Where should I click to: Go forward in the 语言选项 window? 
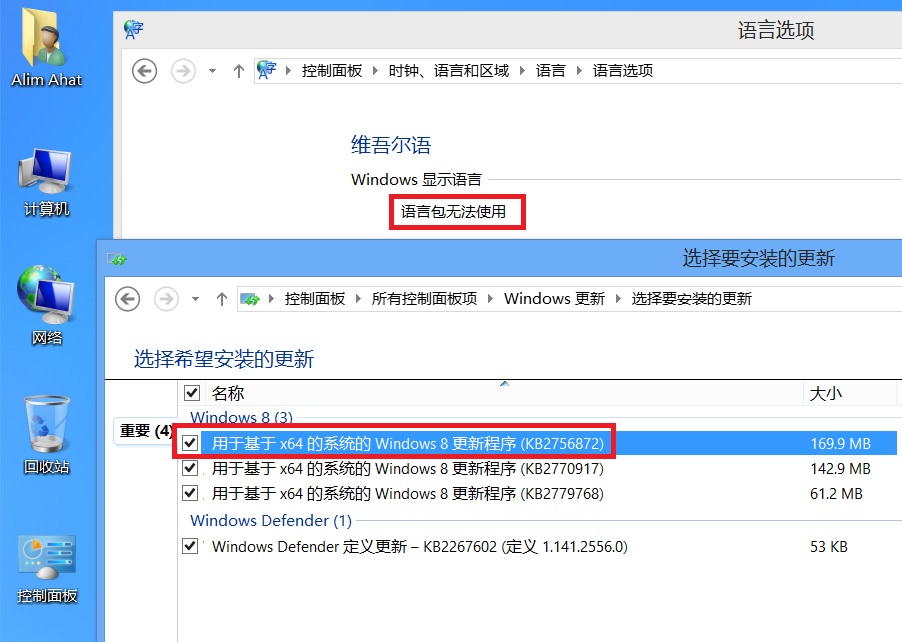coord(183,71)
